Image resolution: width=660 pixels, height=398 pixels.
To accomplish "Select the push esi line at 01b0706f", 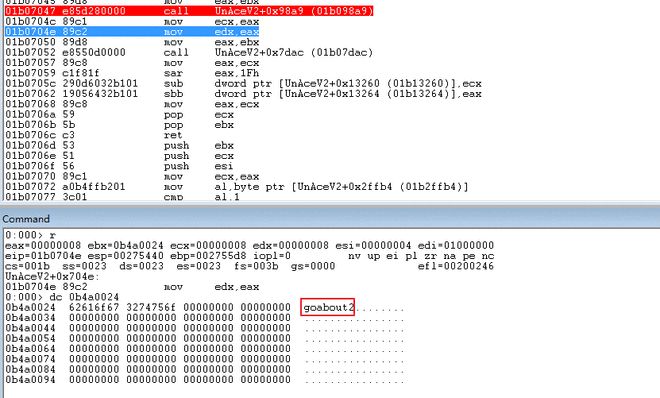I will (119, 166).
